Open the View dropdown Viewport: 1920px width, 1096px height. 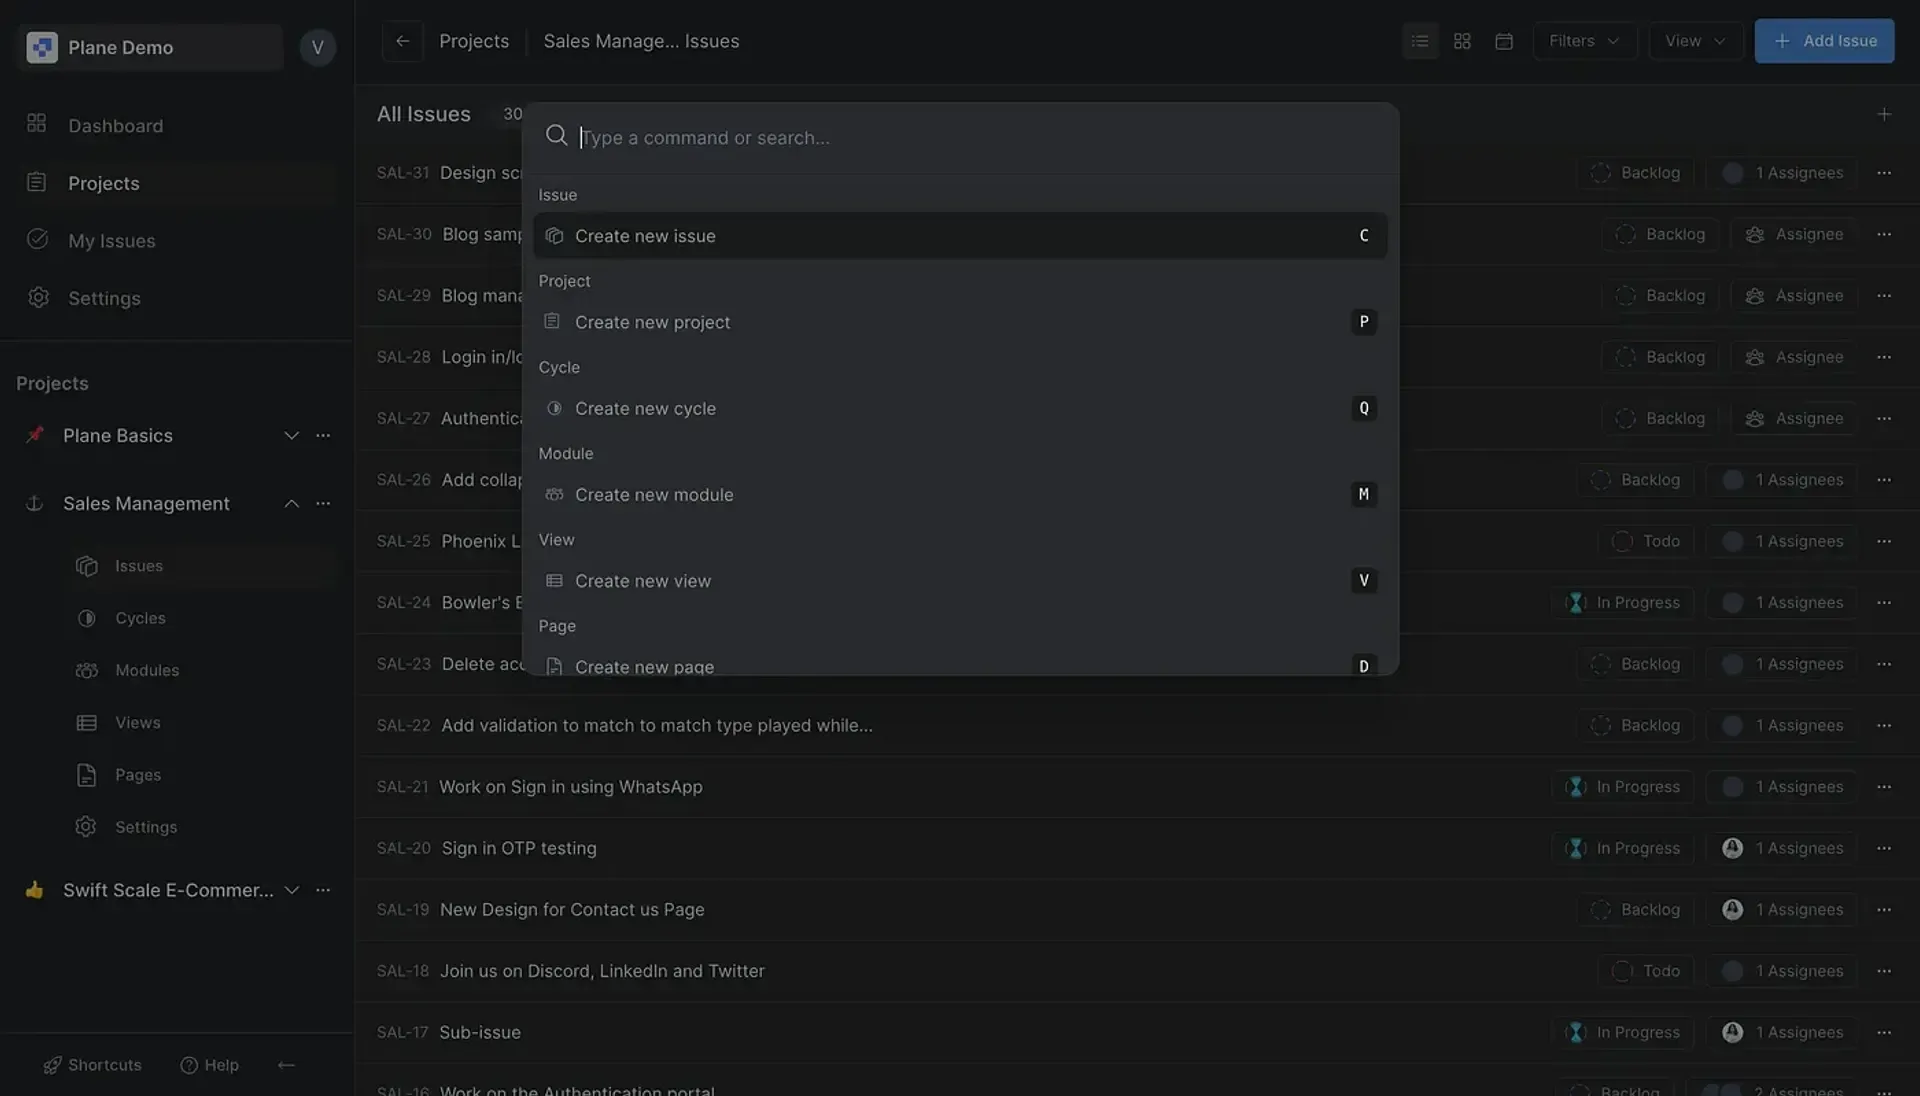pyautogui.click(x=1695, y=41)
